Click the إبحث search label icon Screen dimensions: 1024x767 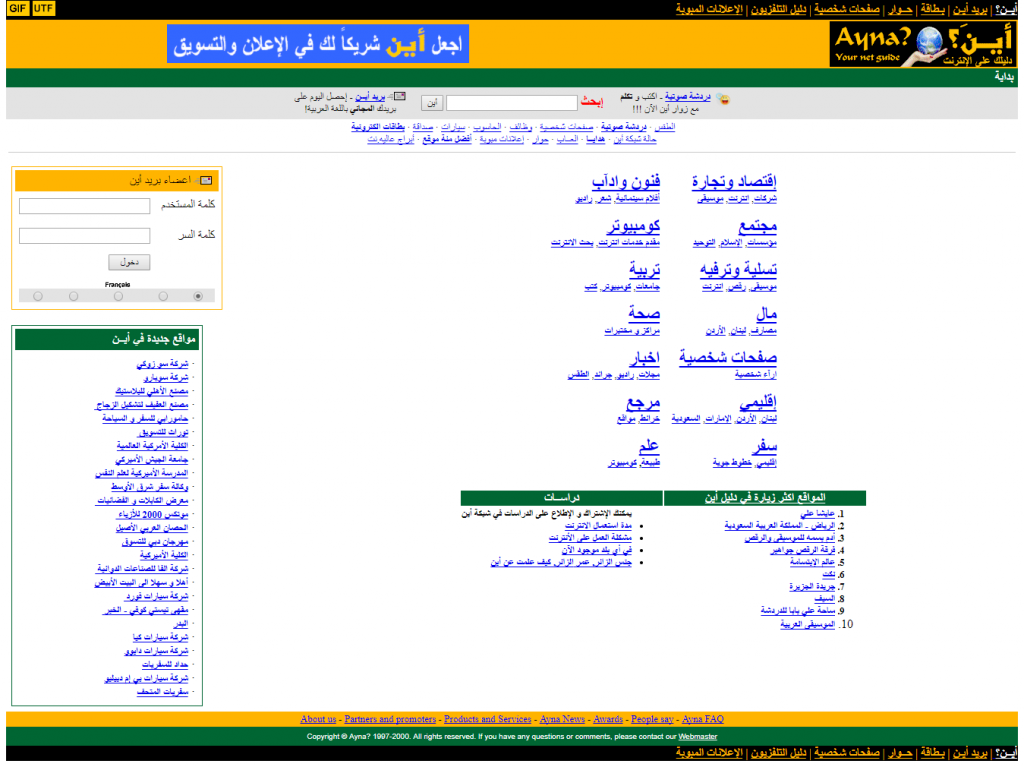point(593,100)
